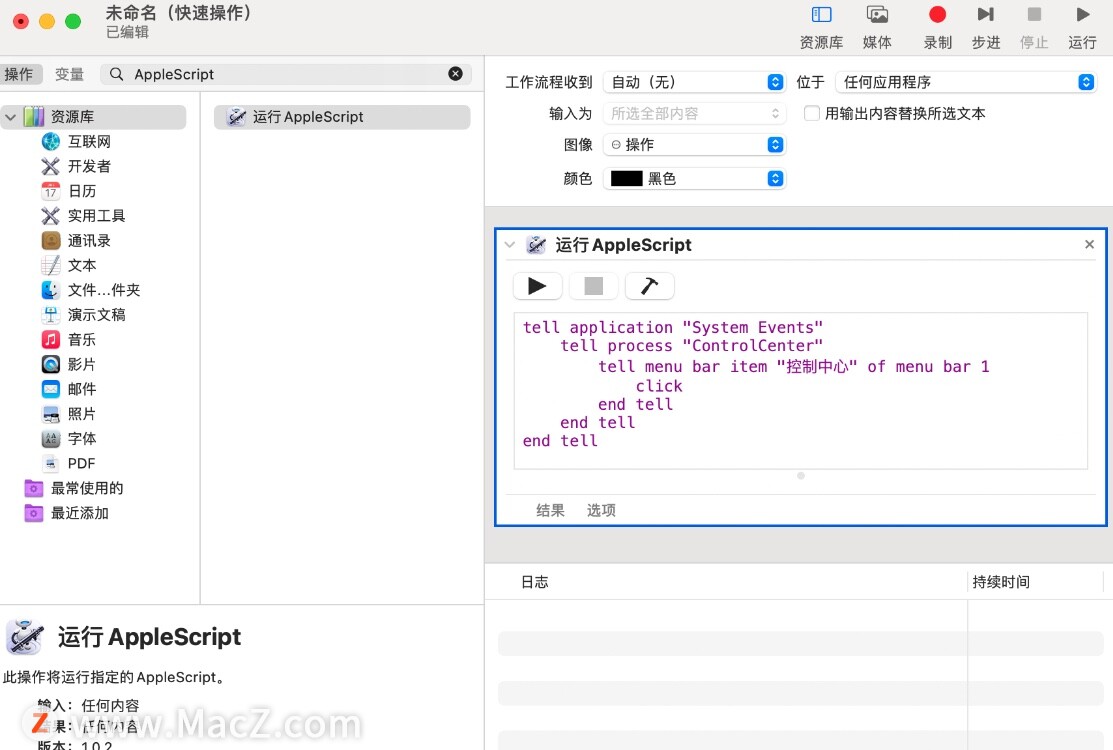Viewport: 1113px width, 750px height.
Task: Show the 选项 tab of action
Action: (601, 510)
